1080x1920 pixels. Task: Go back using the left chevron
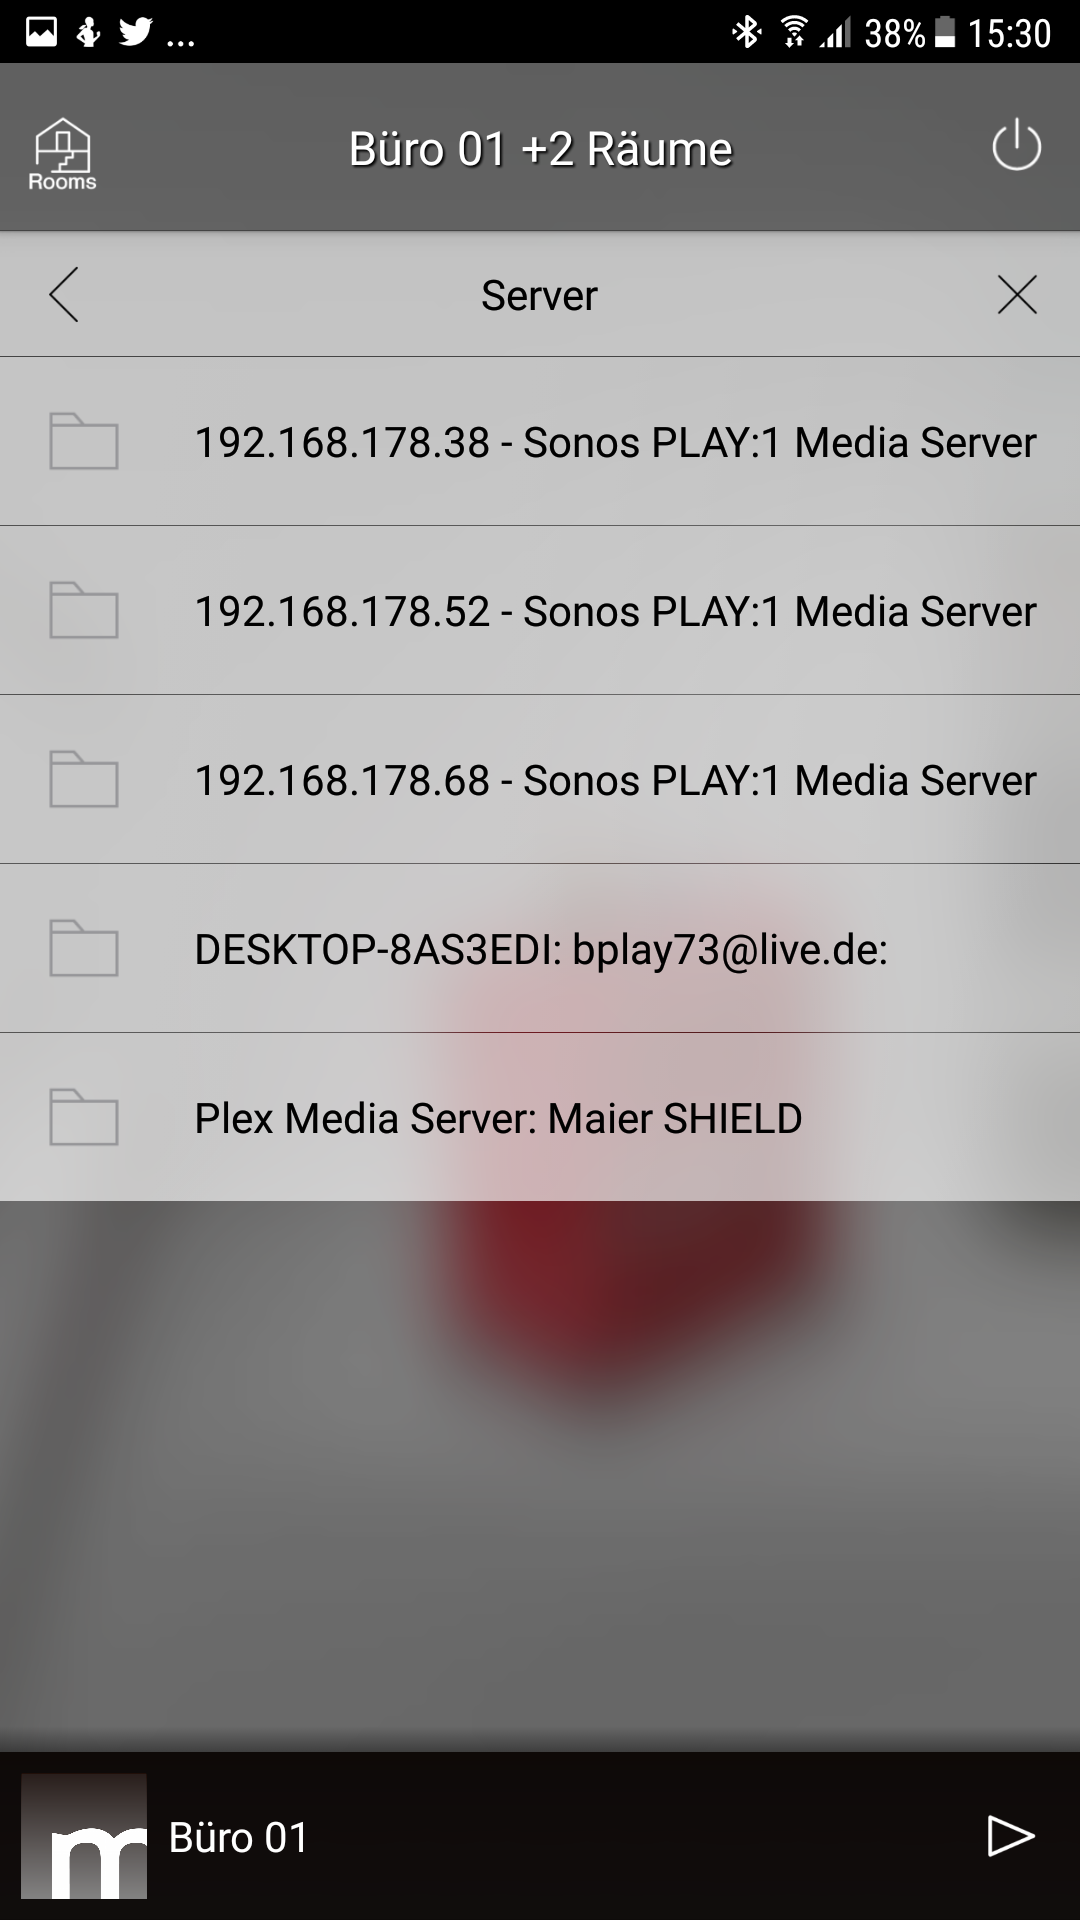tap(63, 295)
